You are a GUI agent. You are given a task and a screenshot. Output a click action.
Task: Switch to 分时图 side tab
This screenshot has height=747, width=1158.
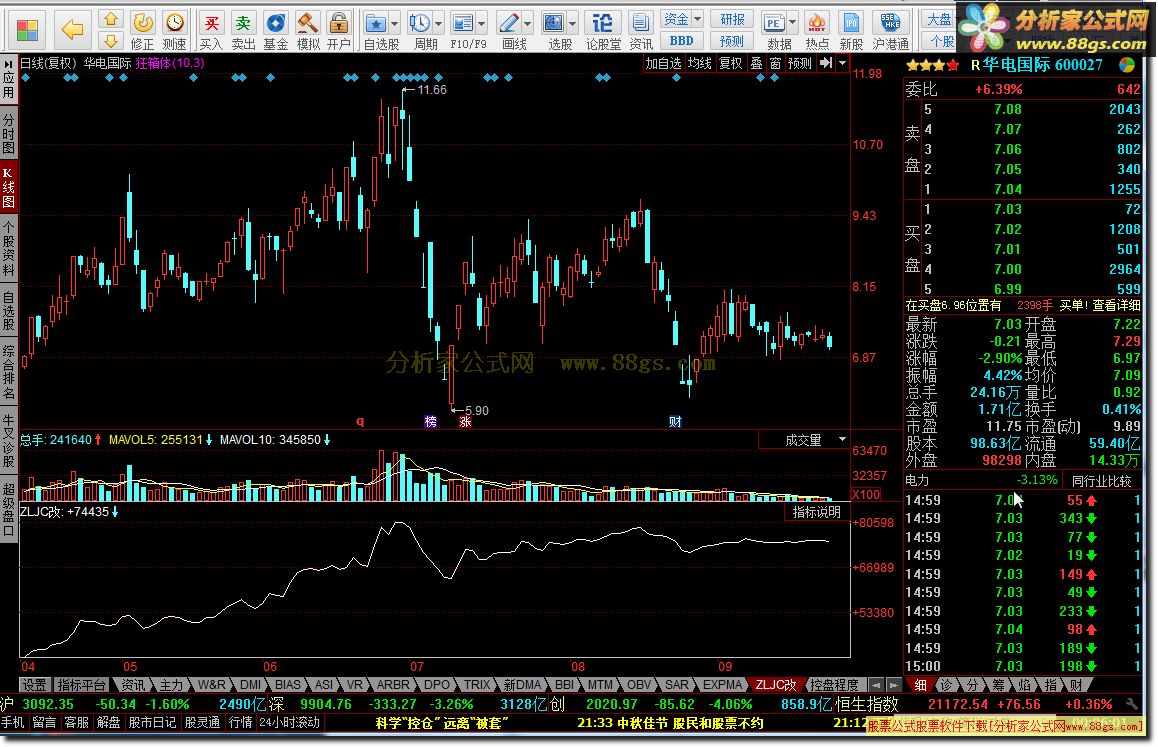coord(8,133)
